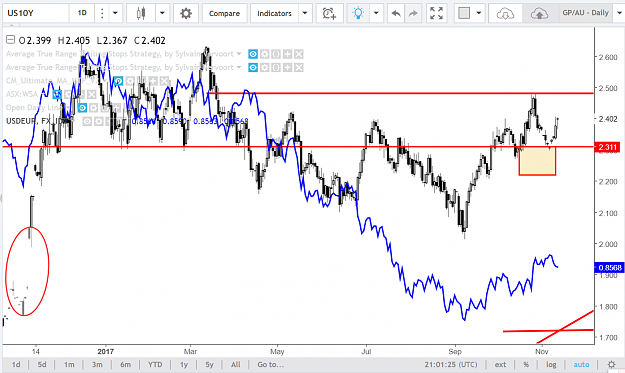Open chart properties gear at bottom right corner
The image size is (625, 373).
pos(611,364)
